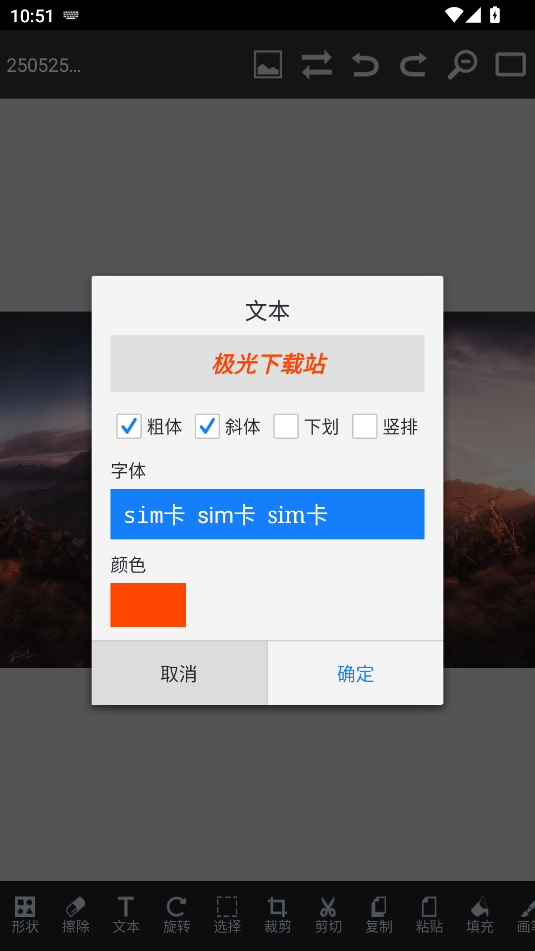Uncheck the 粗体 bold checkbox

(129, 426)
